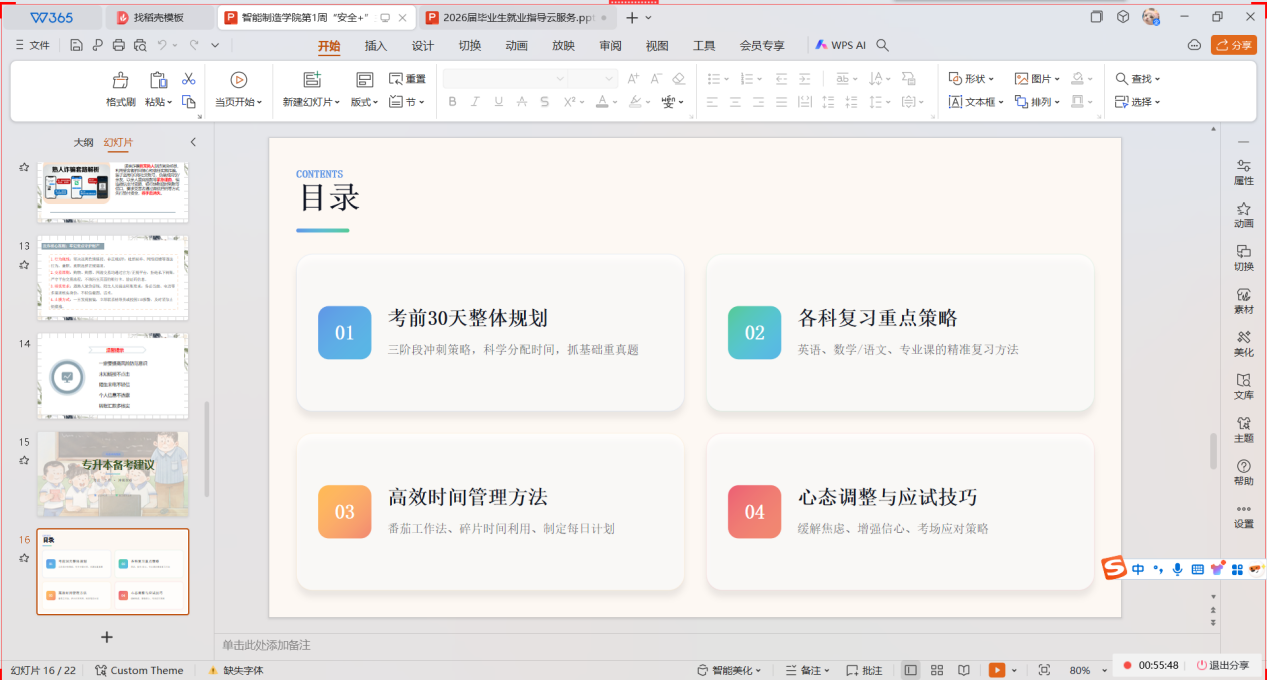The height and width of the screenshot is (680, 1267).
Task: Expand the 形状 shapes dropdown
Action: (972, 78)
